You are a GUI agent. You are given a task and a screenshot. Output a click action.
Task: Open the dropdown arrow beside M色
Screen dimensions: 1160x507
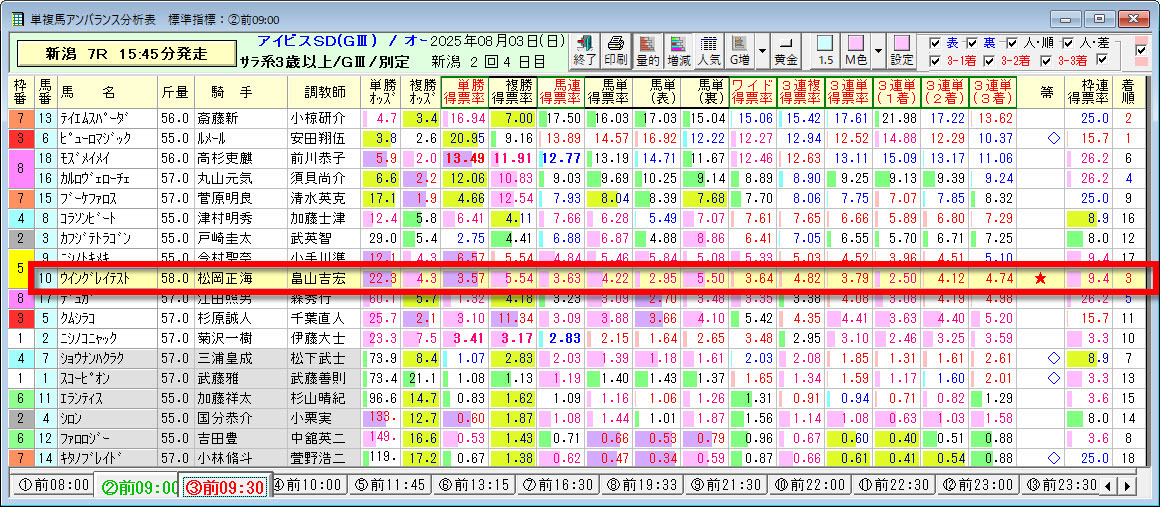coord(878,51)
